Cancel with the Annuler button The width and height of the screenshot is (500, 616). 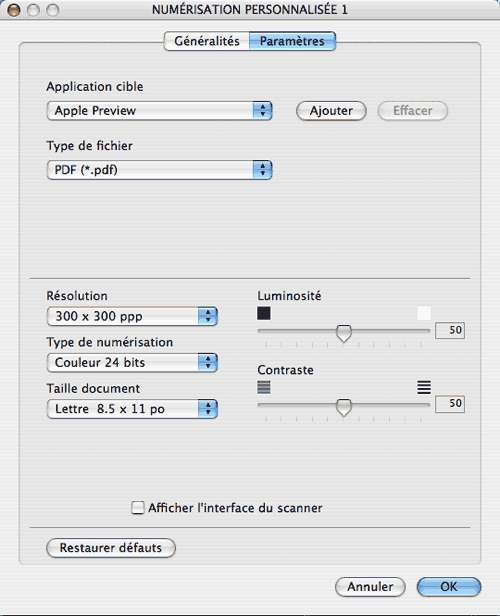click(370, 587)
